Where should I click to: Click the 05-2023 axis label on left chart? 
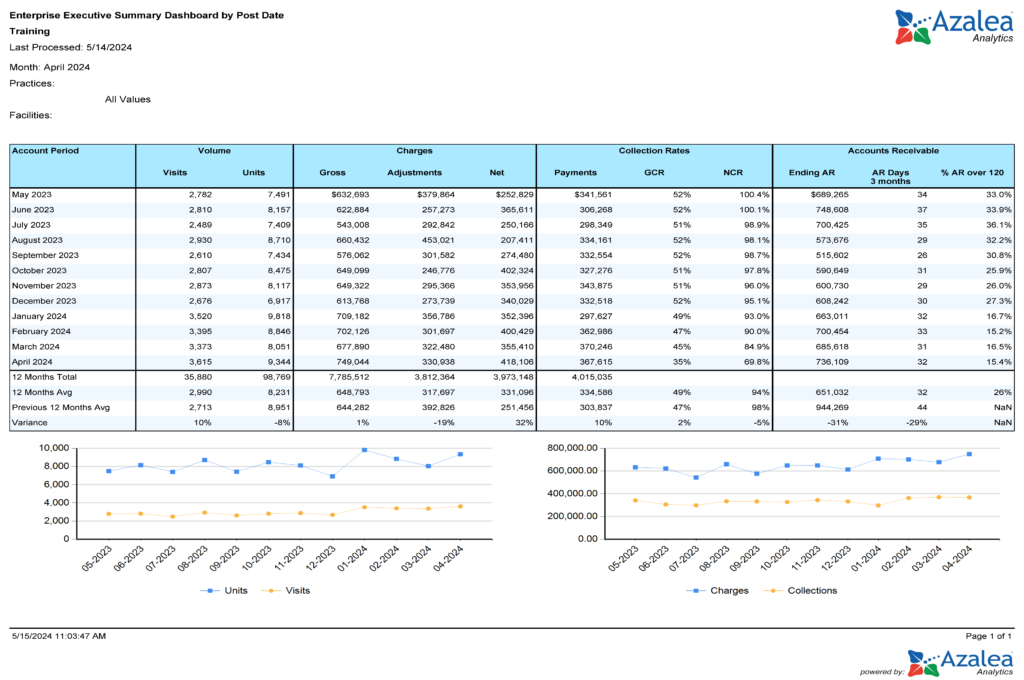98,560
